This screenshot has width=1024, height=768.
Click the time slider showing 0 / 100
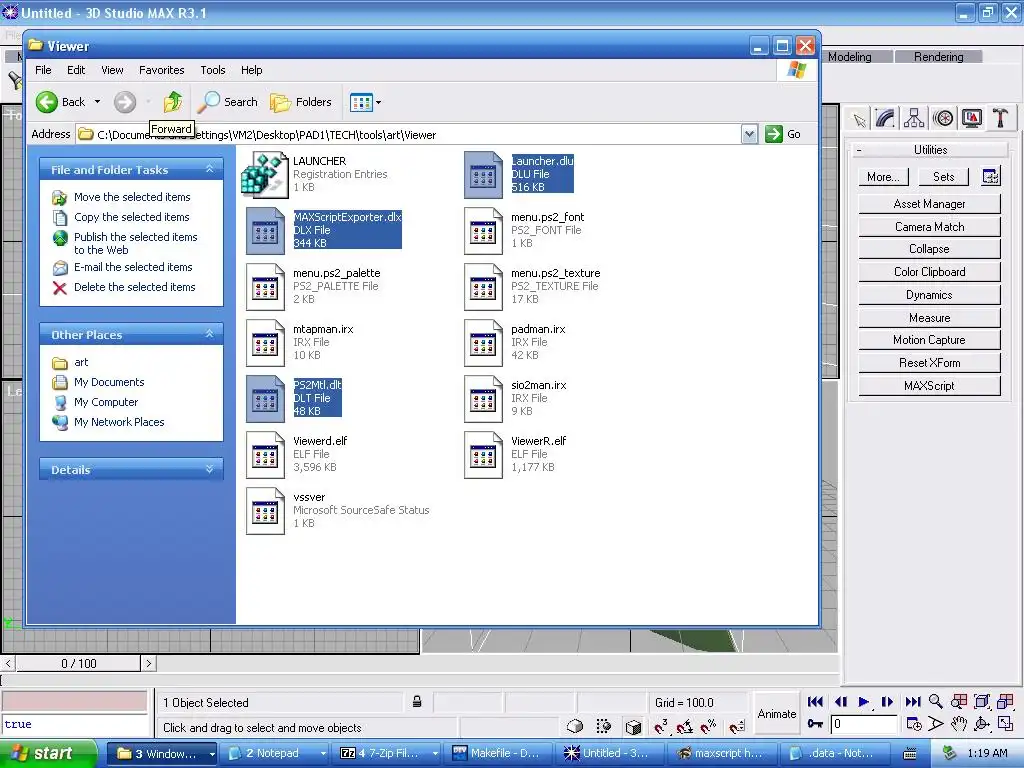pos(78,664)
